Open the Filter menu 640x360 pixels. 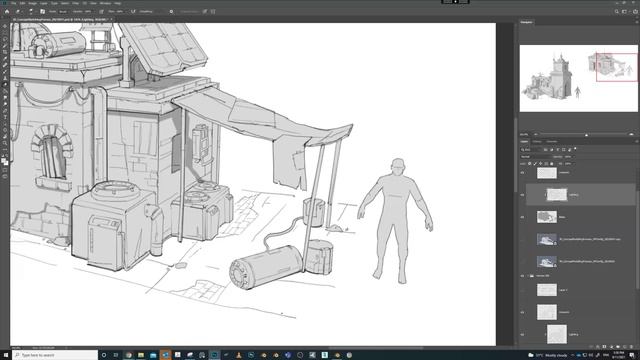point(76,3)
